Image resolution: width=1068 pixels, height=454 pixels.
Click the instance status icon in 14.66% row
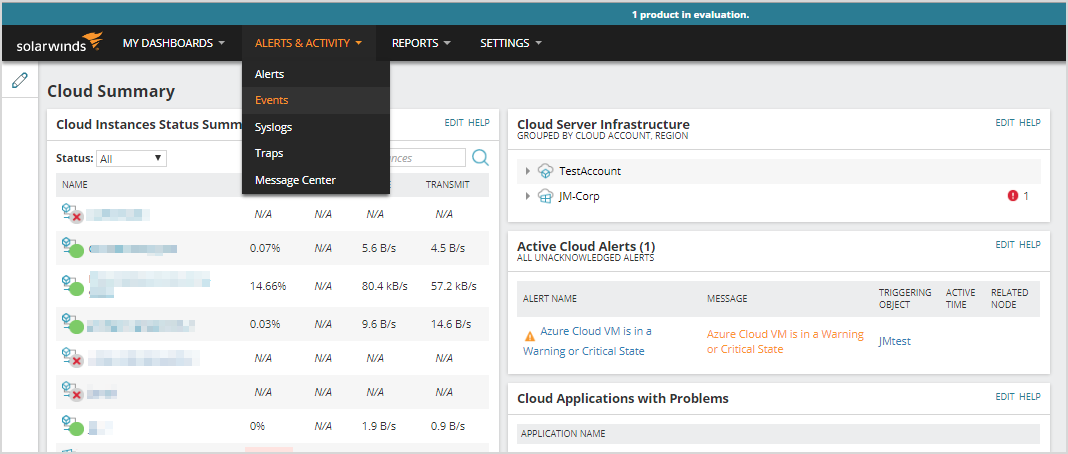click(x=71, y=285)
